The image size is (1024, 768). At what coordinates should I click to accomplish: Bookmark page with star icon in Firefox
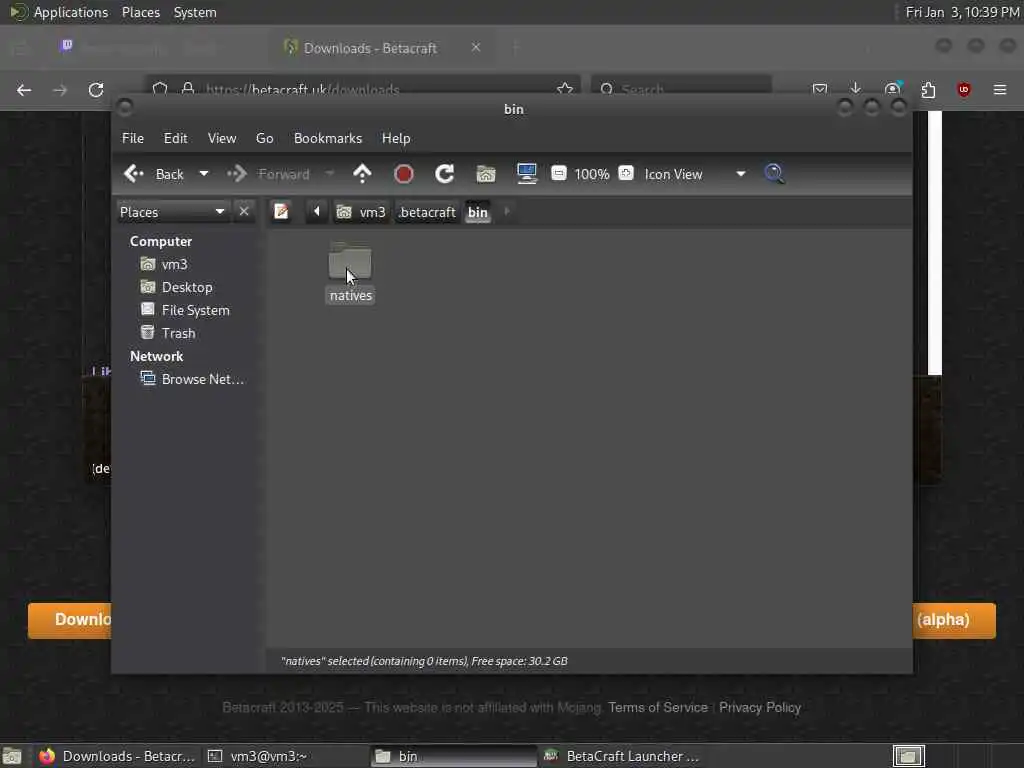click(x=565, y=89)
